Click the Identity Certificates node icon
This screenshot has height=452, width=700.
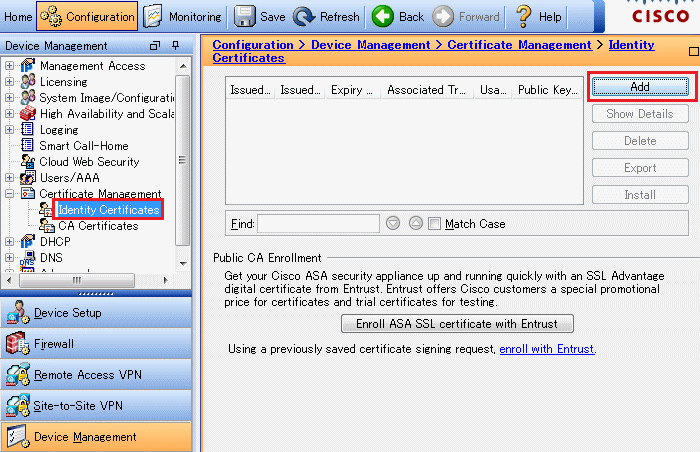pos(45,209)
